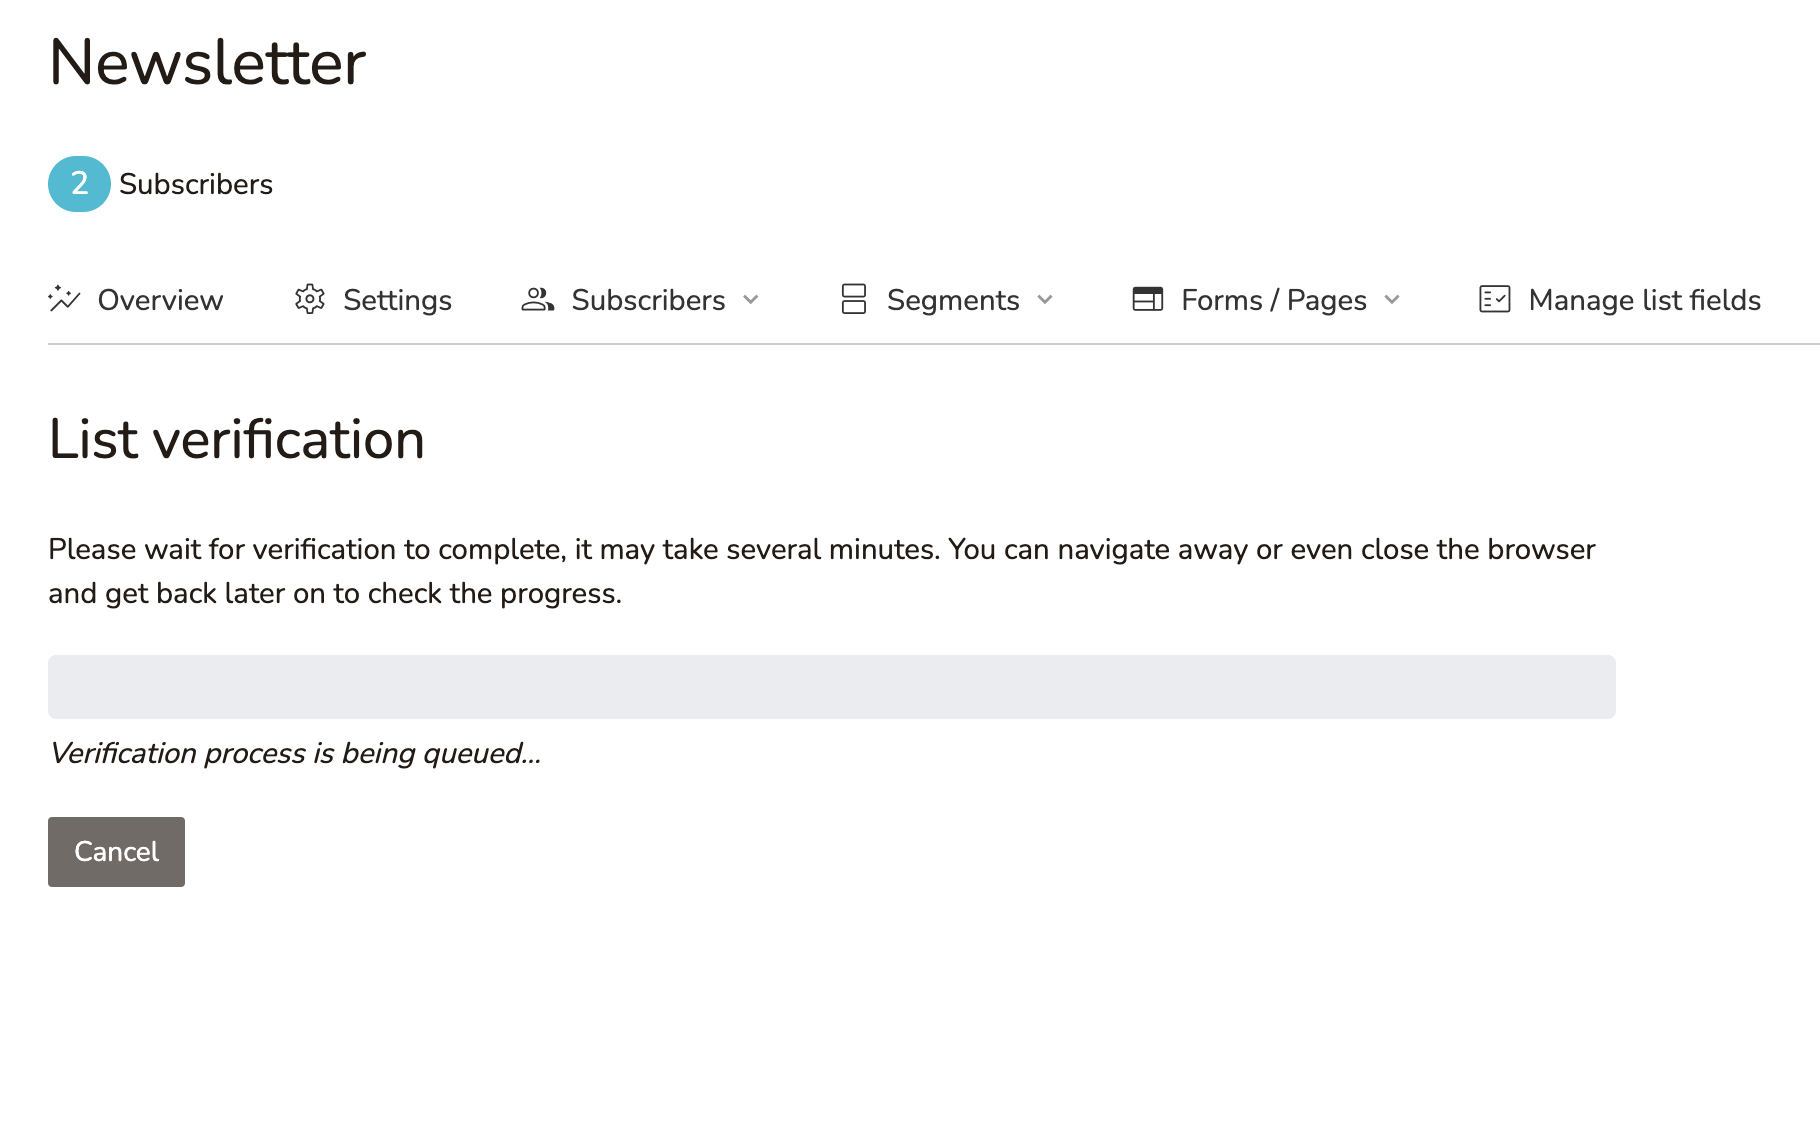
Task: Click the verification progress bar
Action: coord(831,687)
